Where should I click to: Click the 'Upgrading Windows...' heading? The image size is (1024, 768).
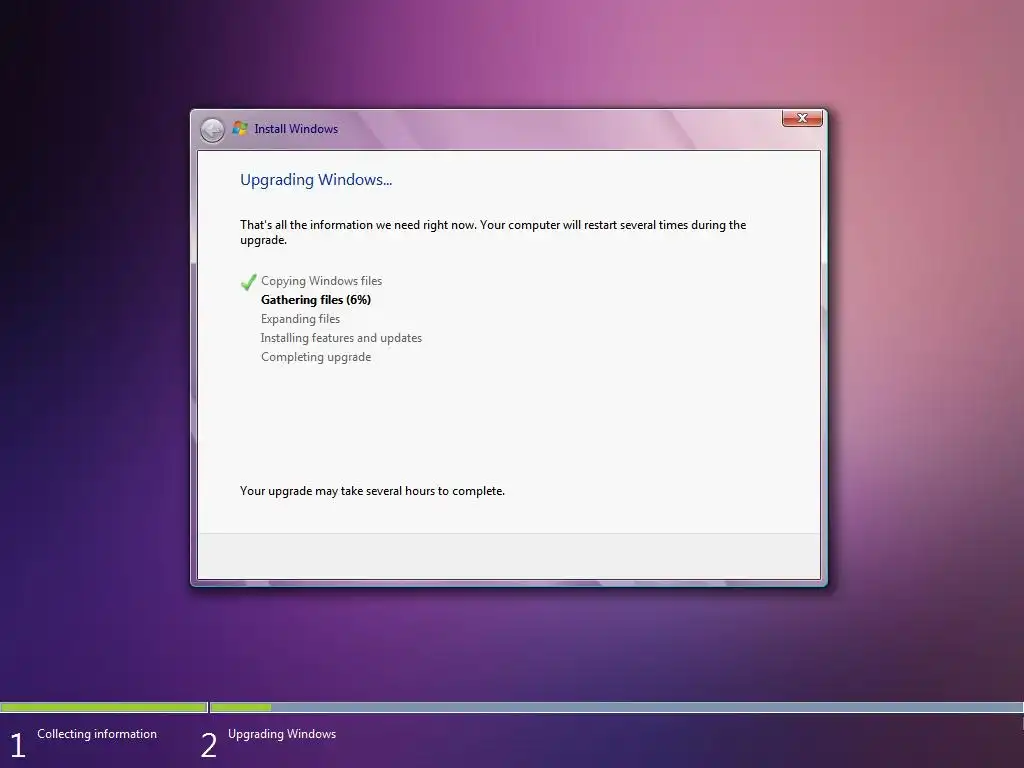click(316, 180)
